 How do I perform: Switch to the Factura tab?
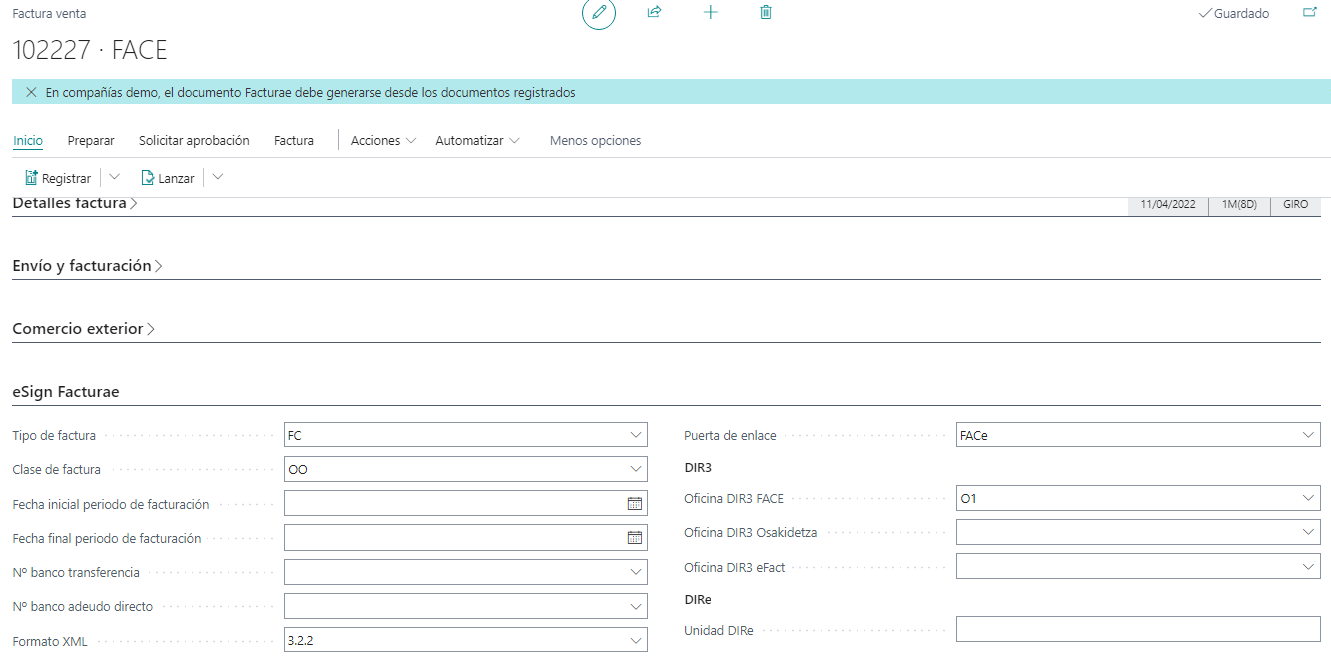pyautogui.click(x=292, y=140)
